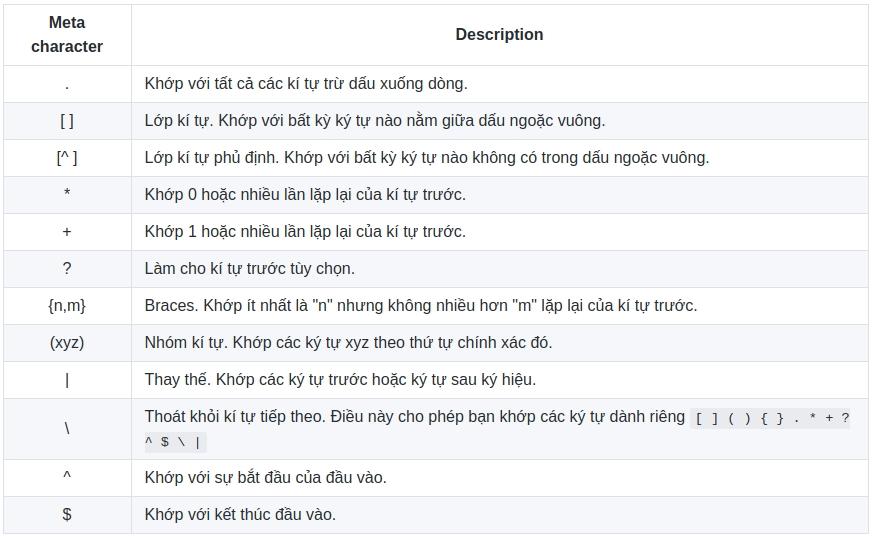Click the "[^ ]" negated class cell

click(x=67, y=158)
